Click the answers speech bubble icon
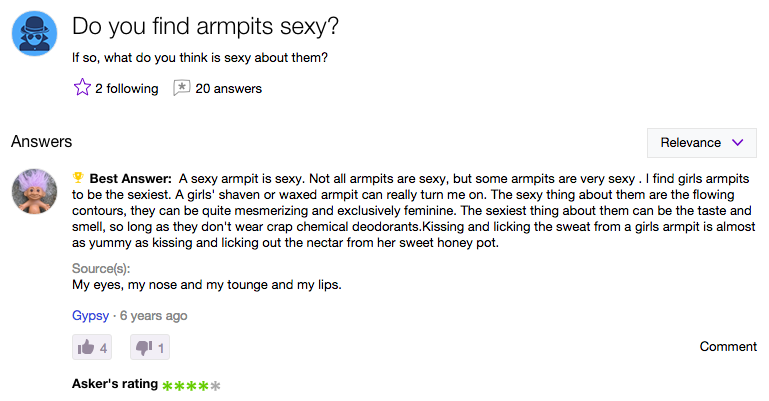 tap(181, 88)
